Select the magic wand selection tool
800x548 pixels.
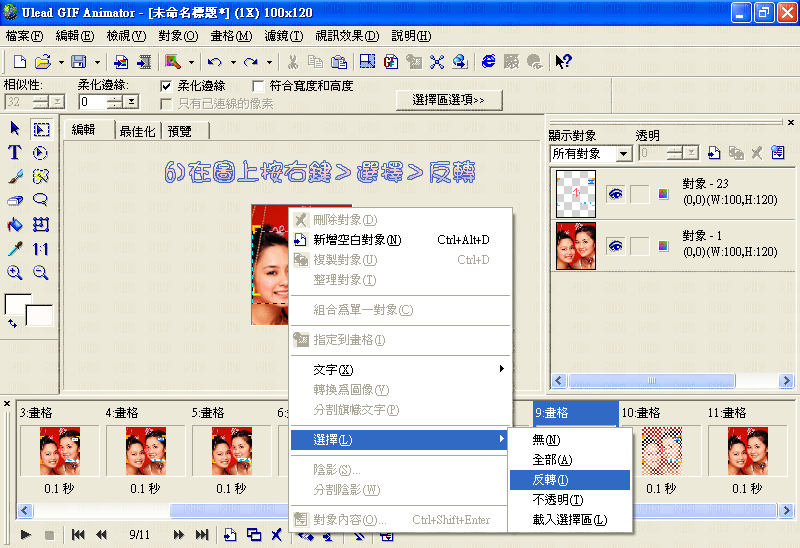coord(40,177)
